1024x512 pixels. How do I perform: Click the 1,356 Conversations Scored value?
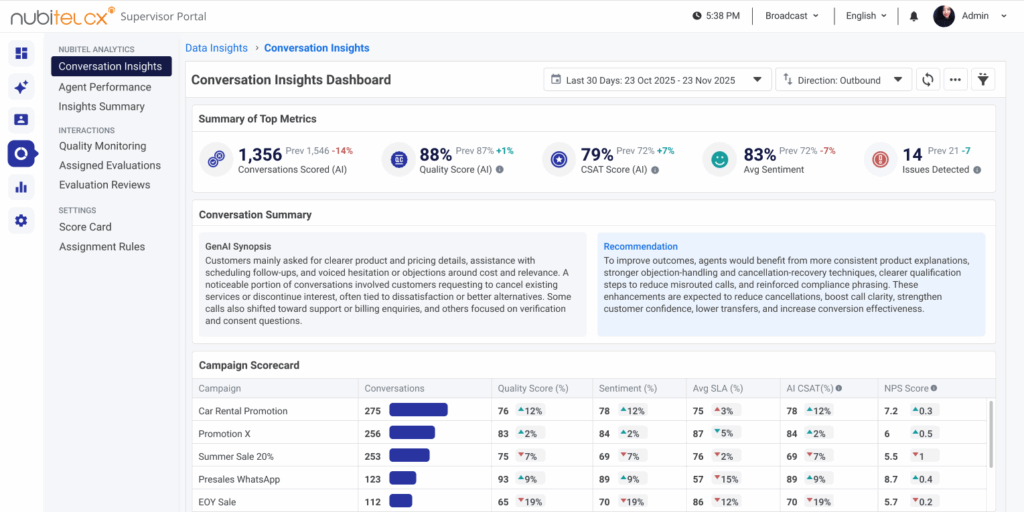(x=260, y=154)
